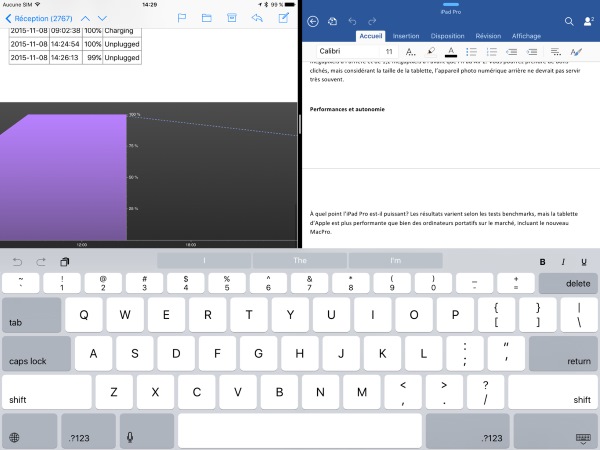This screenshot has height=450, width=600.
Task: Tap the left .?123 symbols key
Action: click(88, 431)
